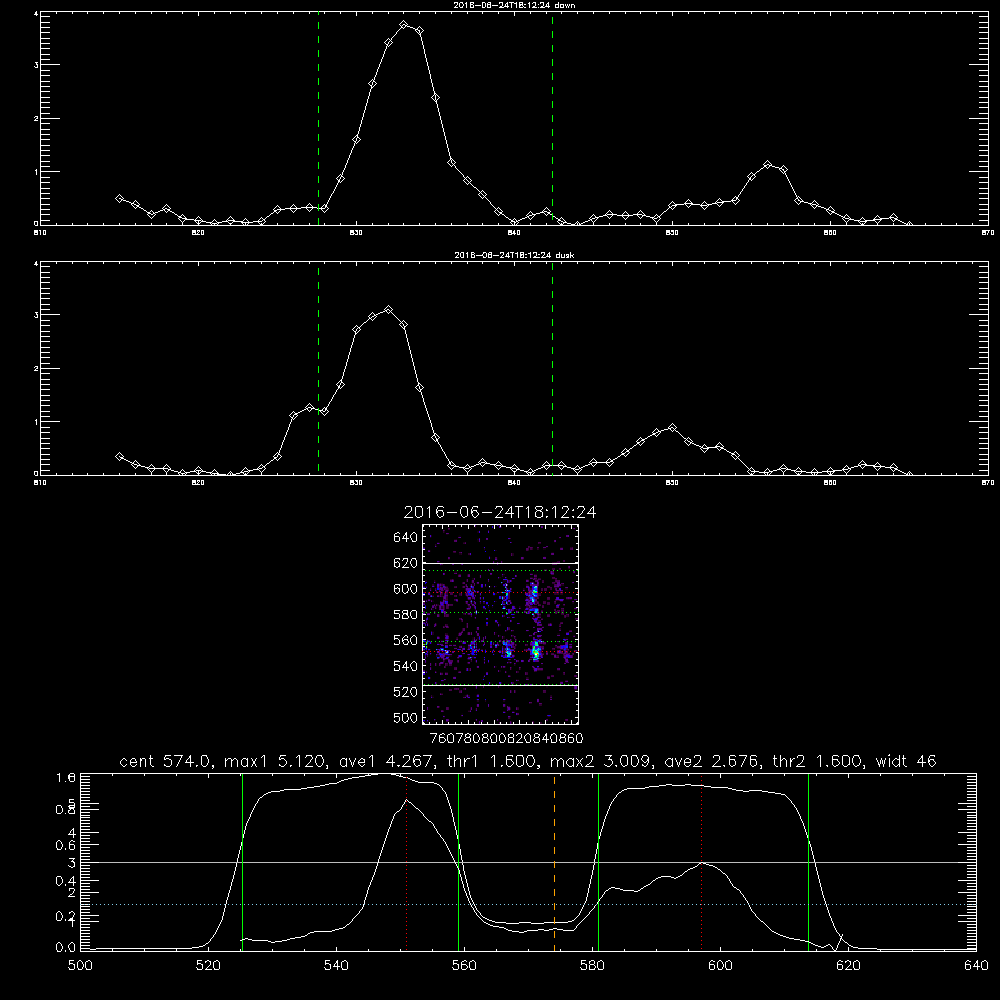Click the secondary peak marker near 850 in dusk plot
The height and width of the screenshot is (1000, 1000).
(x=672, y=427)
